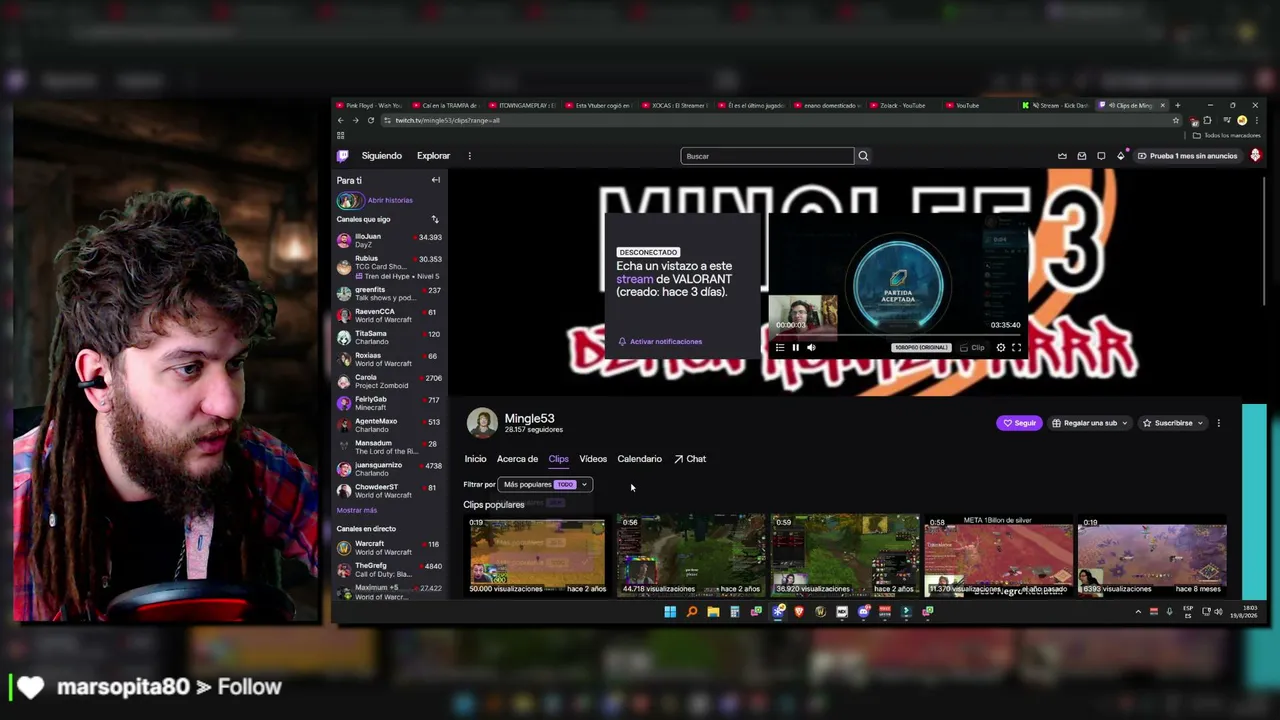The width and height of the screenshot is (1280, 720).
Task: Open the three-dot menu beside Explorar
Action: pyautogui.click(x=469, y=156)
